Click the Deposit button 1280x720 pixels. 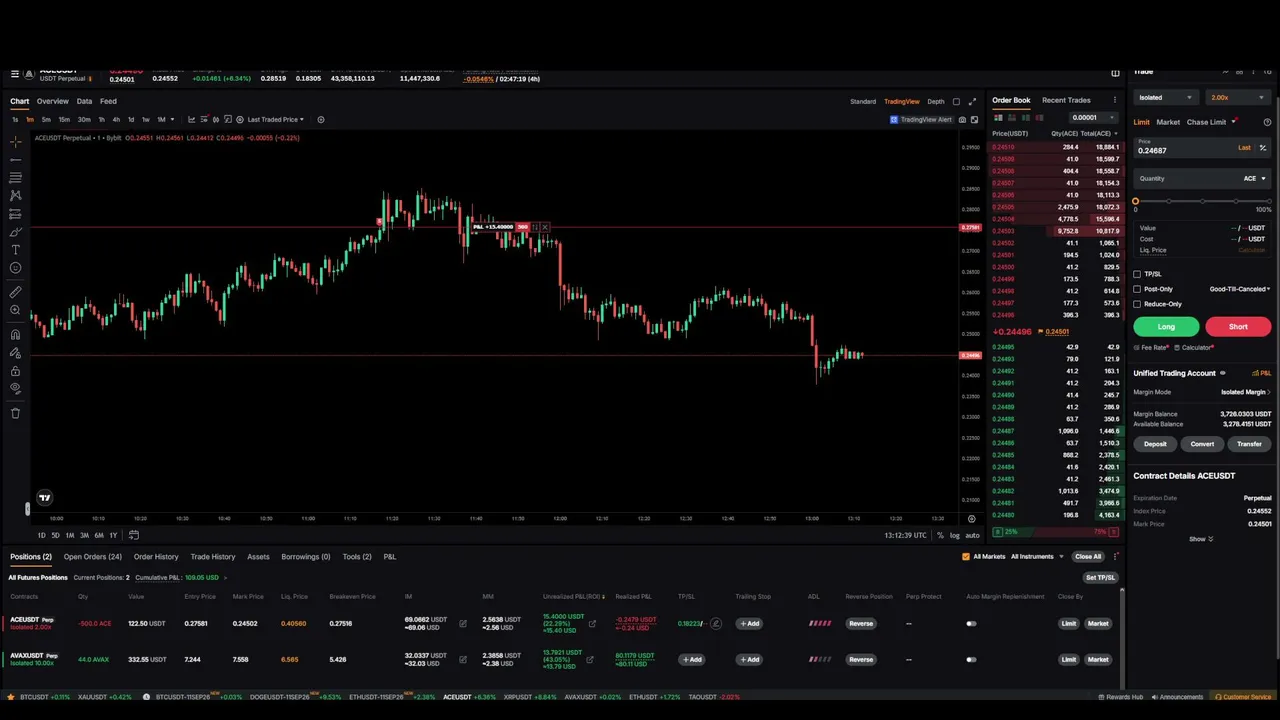click(x=1155, y=444)
